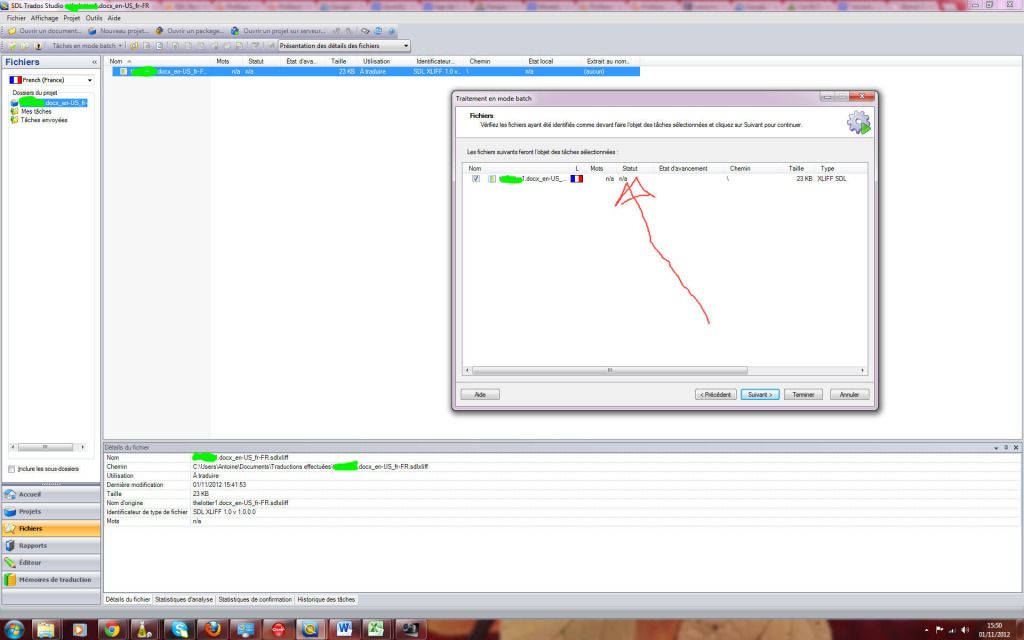Click the Mémoires de traduction book icon

click(x=10, y=579)
